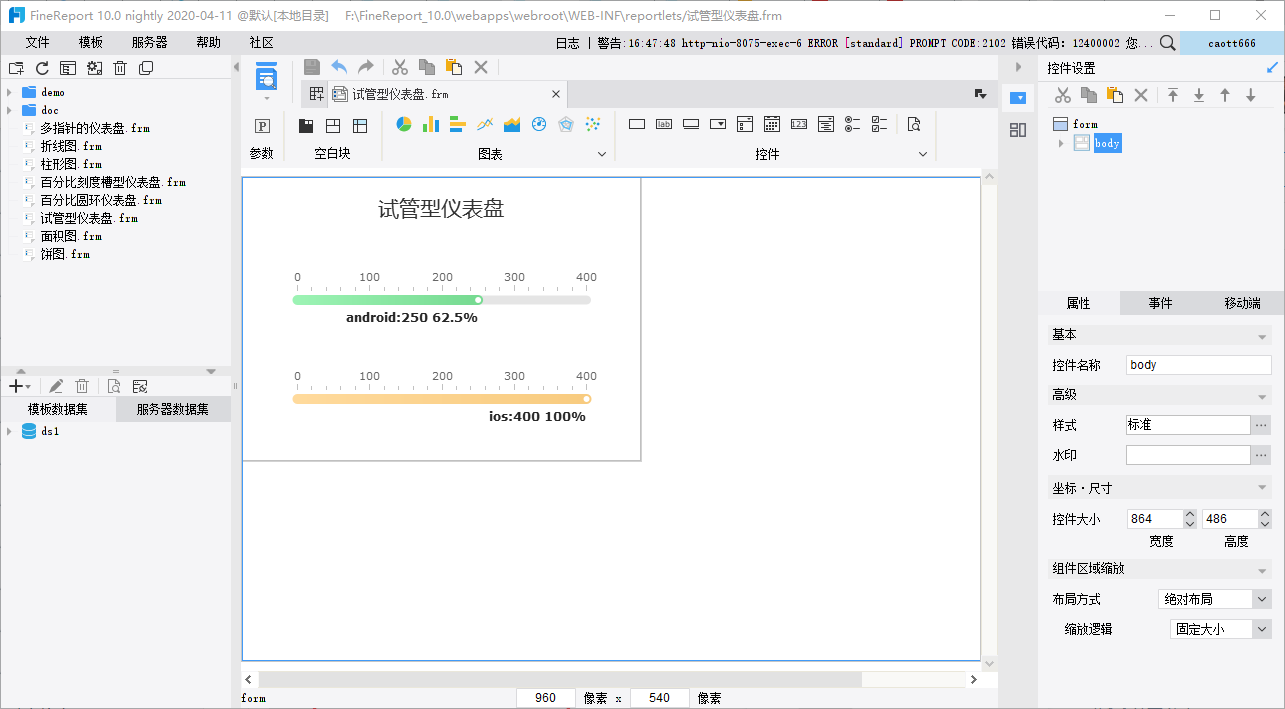Viewport: 1285px width, 709px height.
Task: Add a date calendar widget
Action: pyautogui.click(x=772, y=124)
